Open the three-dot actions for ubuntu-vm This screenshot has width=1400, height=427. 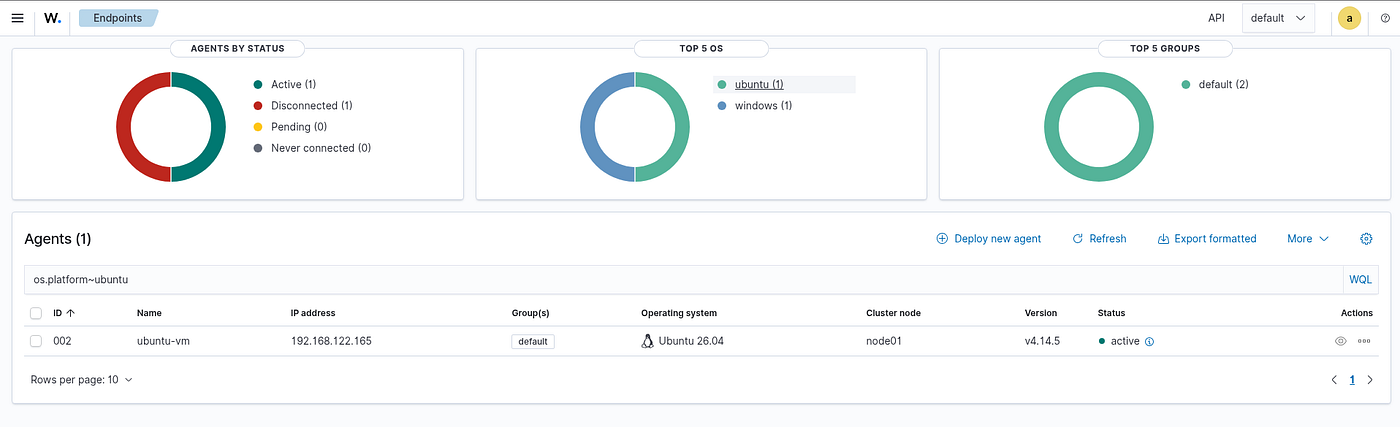pyautogui.click(x=1364, y=341)
